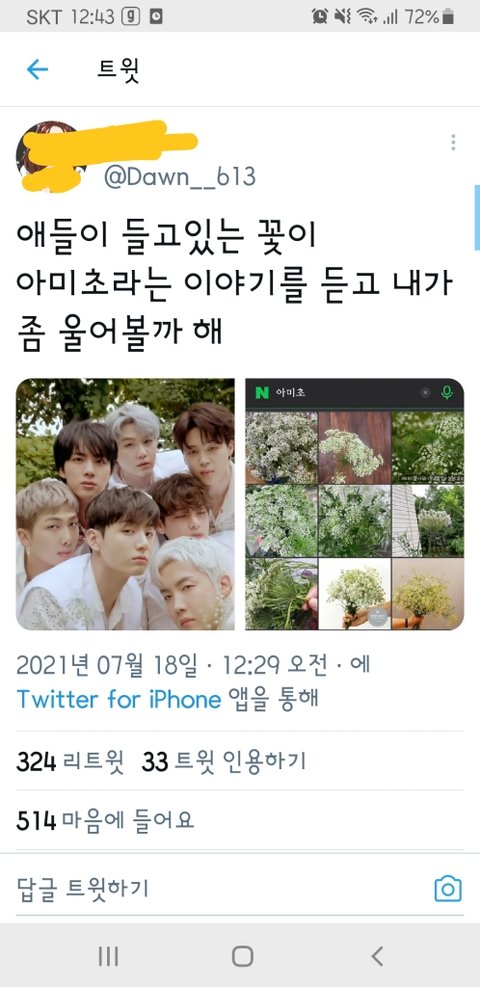Tap the 2021년 07월 18일 timestamp
The width and height of the screenshot is (480, 987).
[x=107, y=666]
